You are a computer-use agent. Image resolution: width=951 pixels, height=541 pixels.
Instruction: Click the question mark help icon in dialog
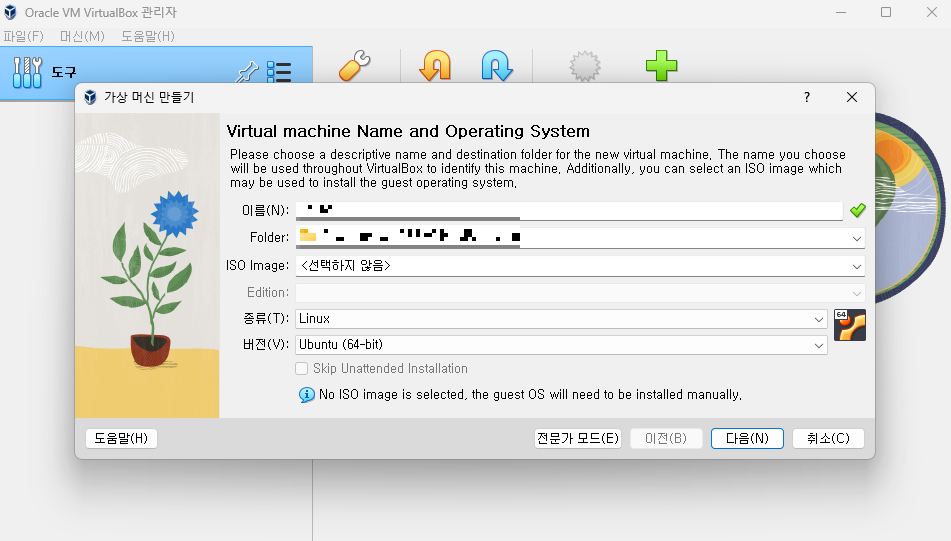[x=807, y=97]
